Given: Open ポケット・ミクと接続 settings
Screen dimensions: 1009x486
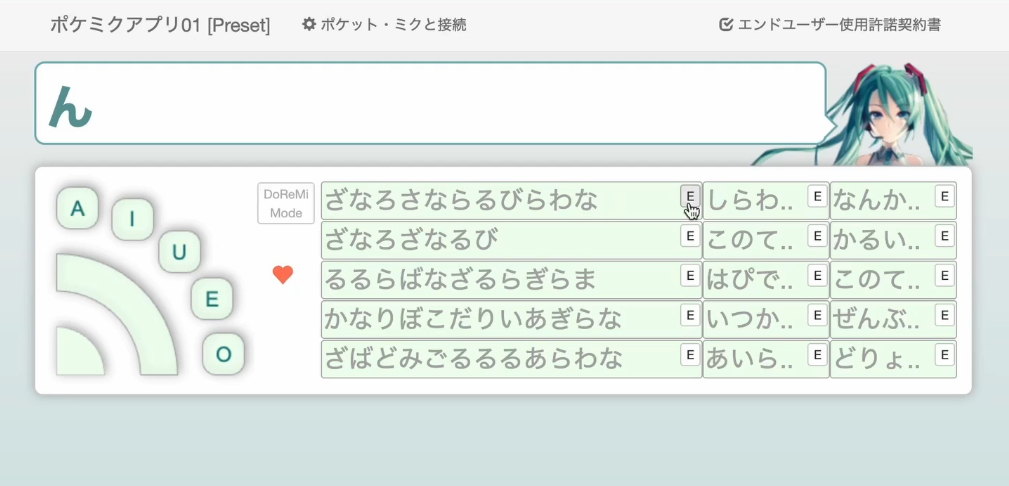Looking at the screenshot, I should click(x=384, y=25).
